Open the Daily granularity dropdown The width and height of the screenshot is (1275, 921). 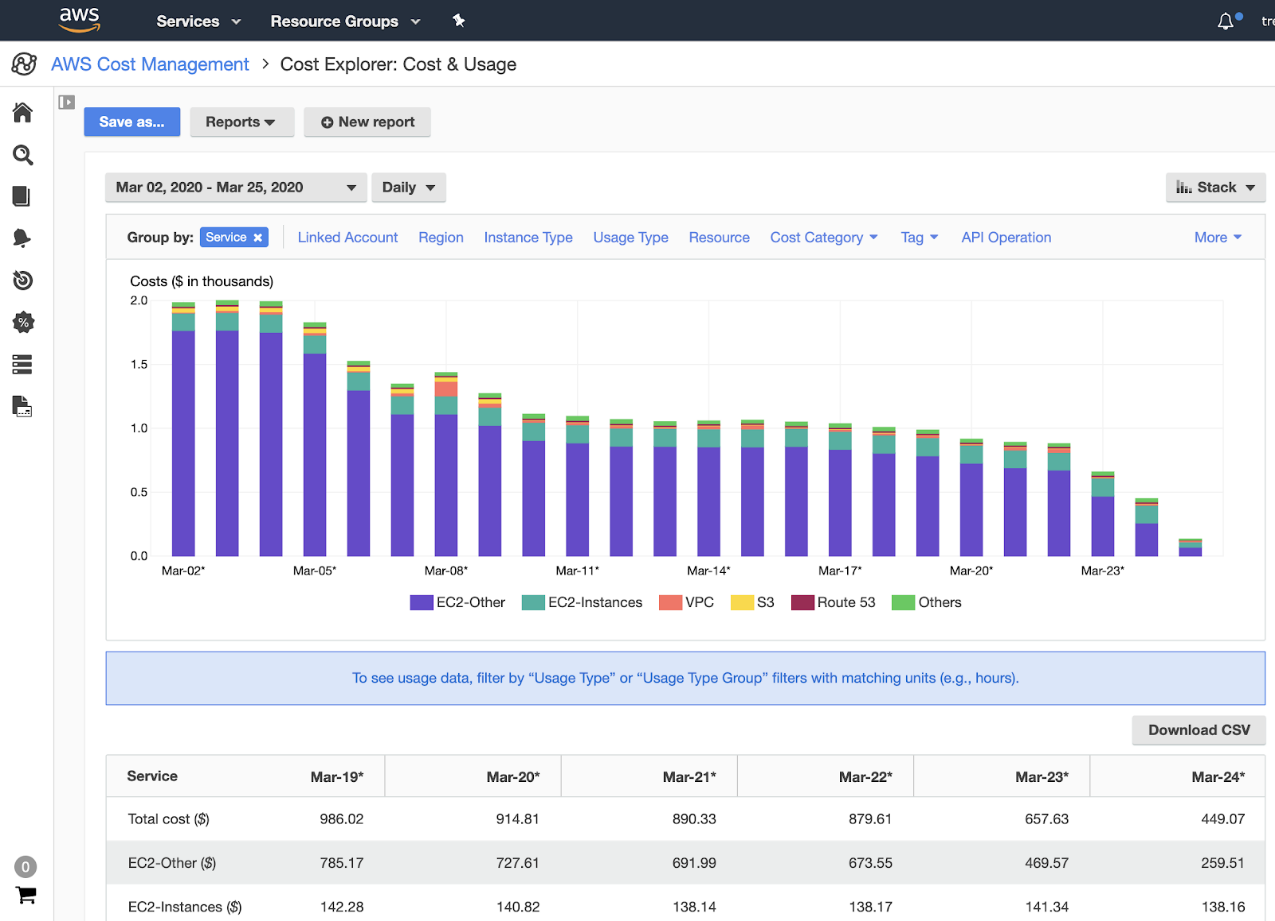(409, 187)
